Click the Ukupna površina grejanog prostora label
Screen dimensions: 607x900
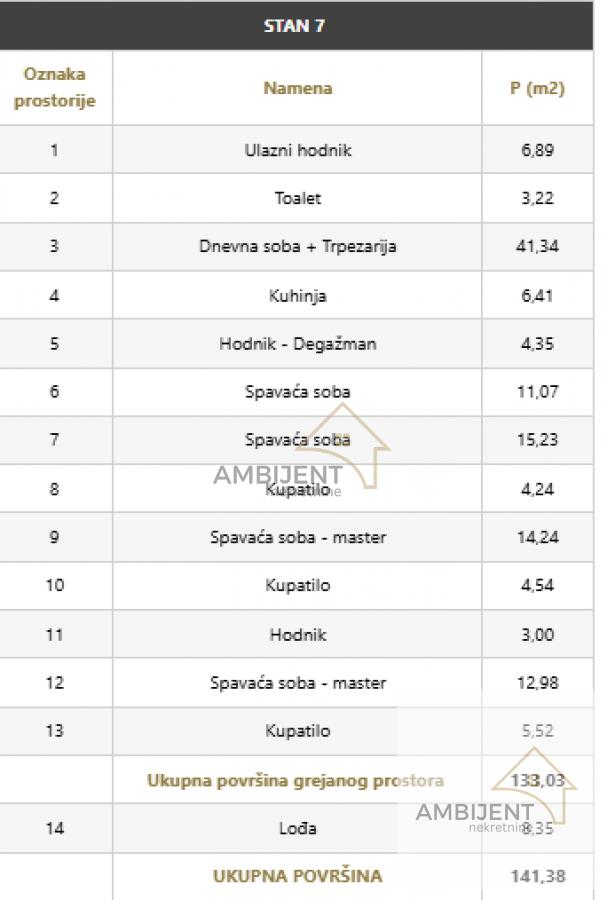point(296,780)
